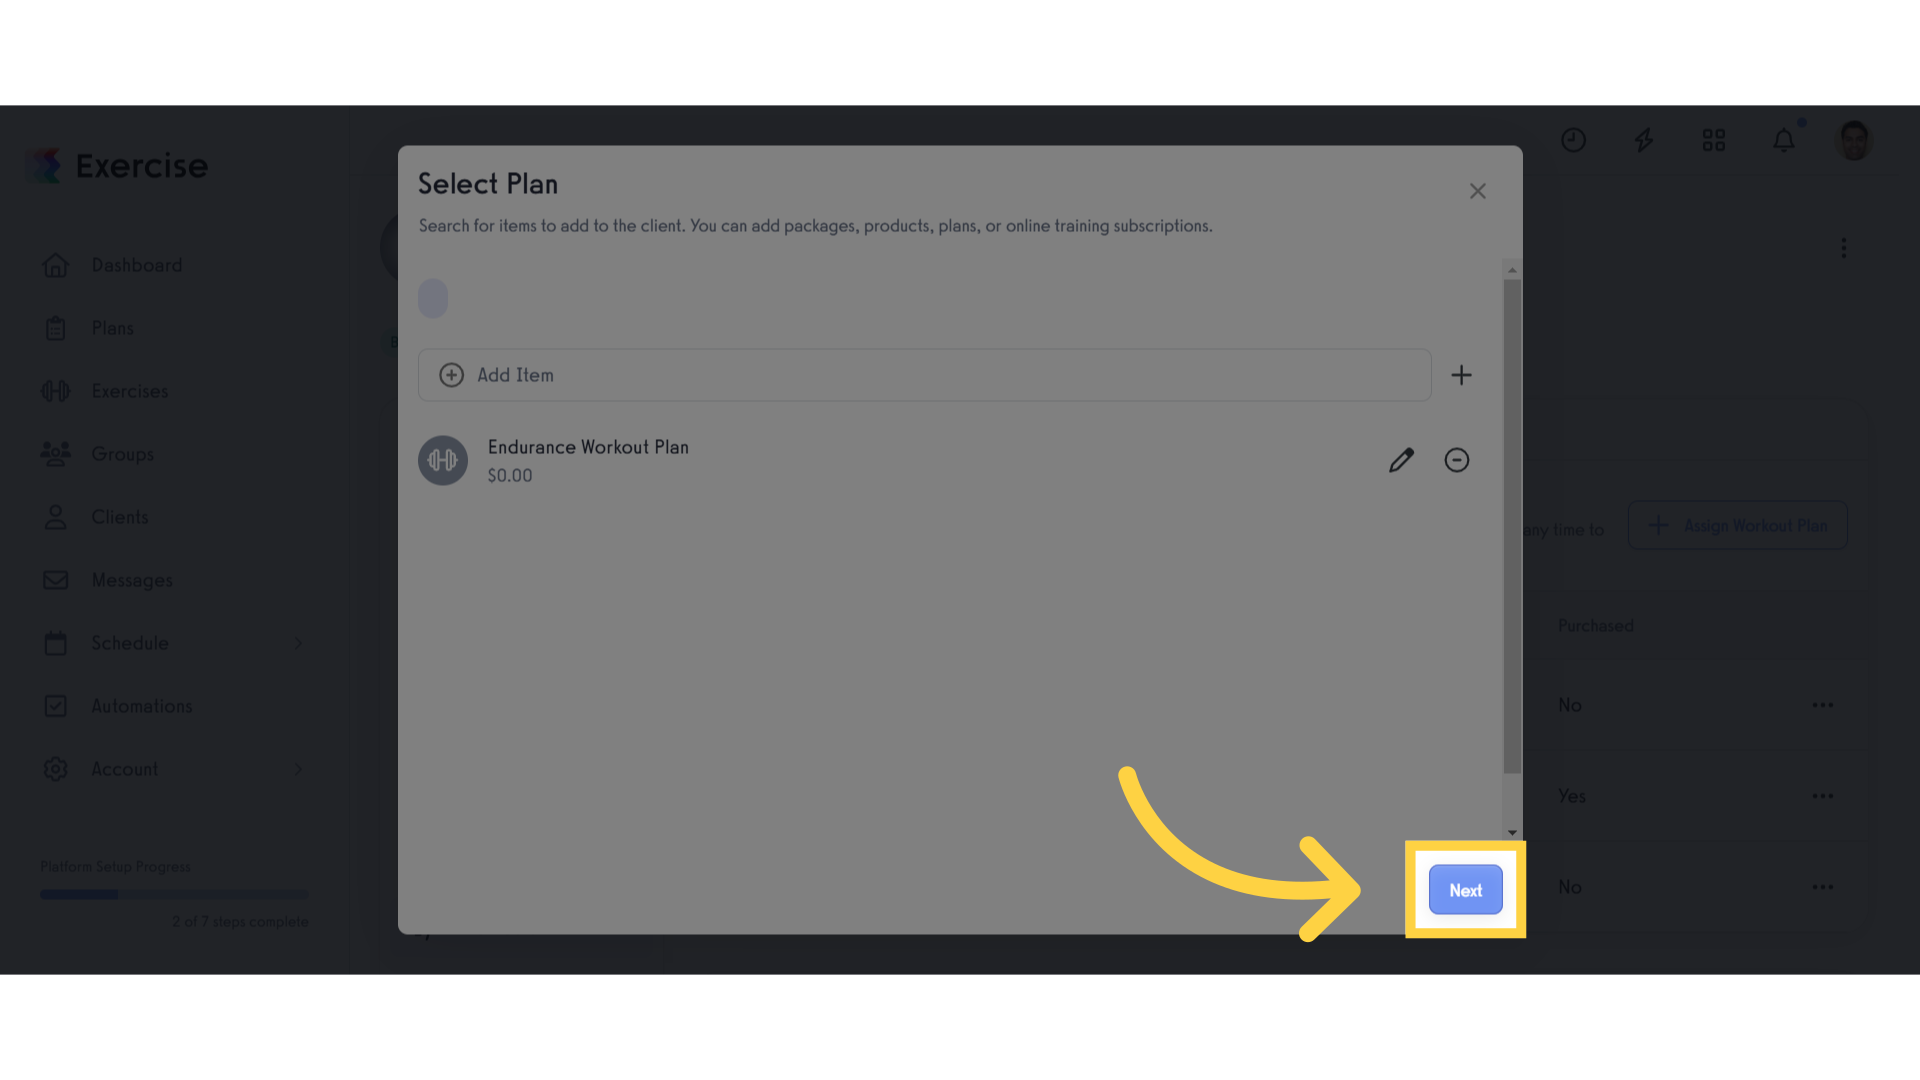Image resolution: width=1920 pixels, height=1080 pixels.
Task: Click the Add Item search field
Action: point(925,375)
